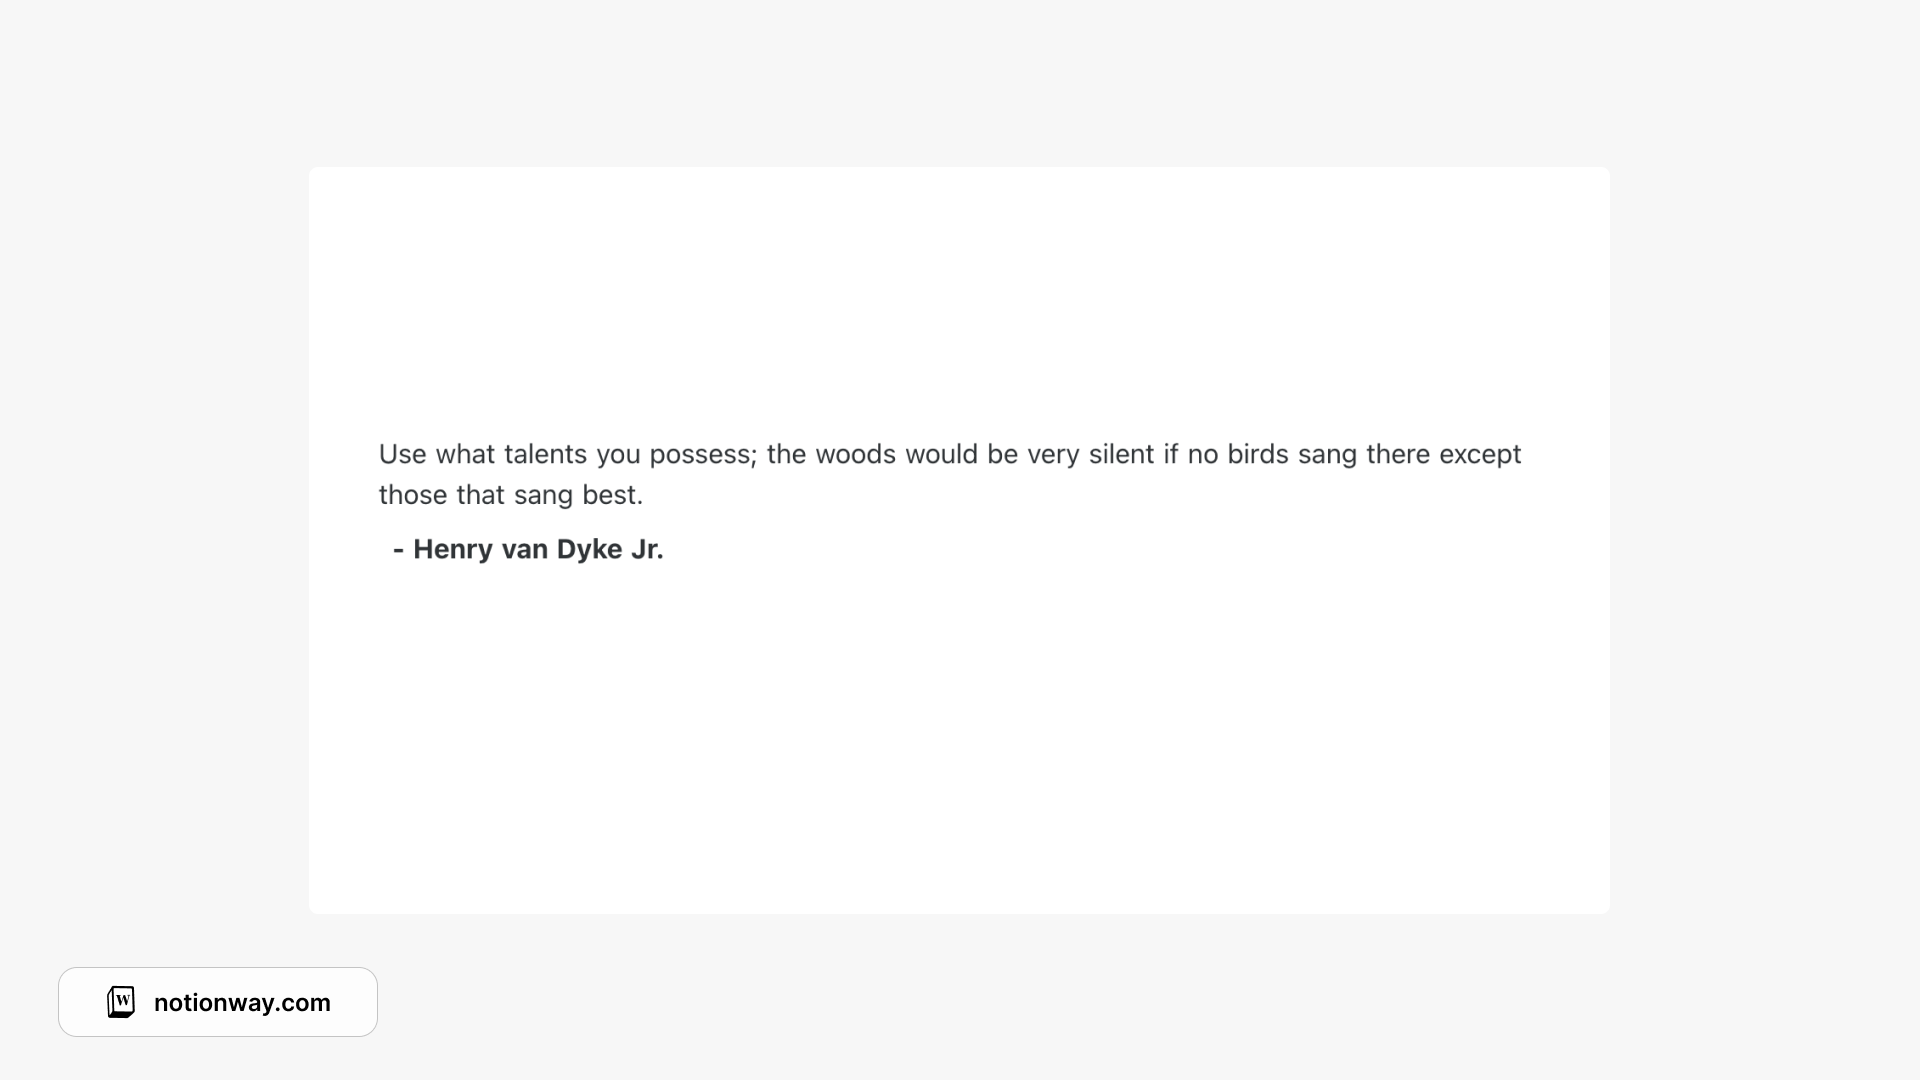Click the word 'possess;' in the quote
1920x1080 pixels.
coord(703,454)
